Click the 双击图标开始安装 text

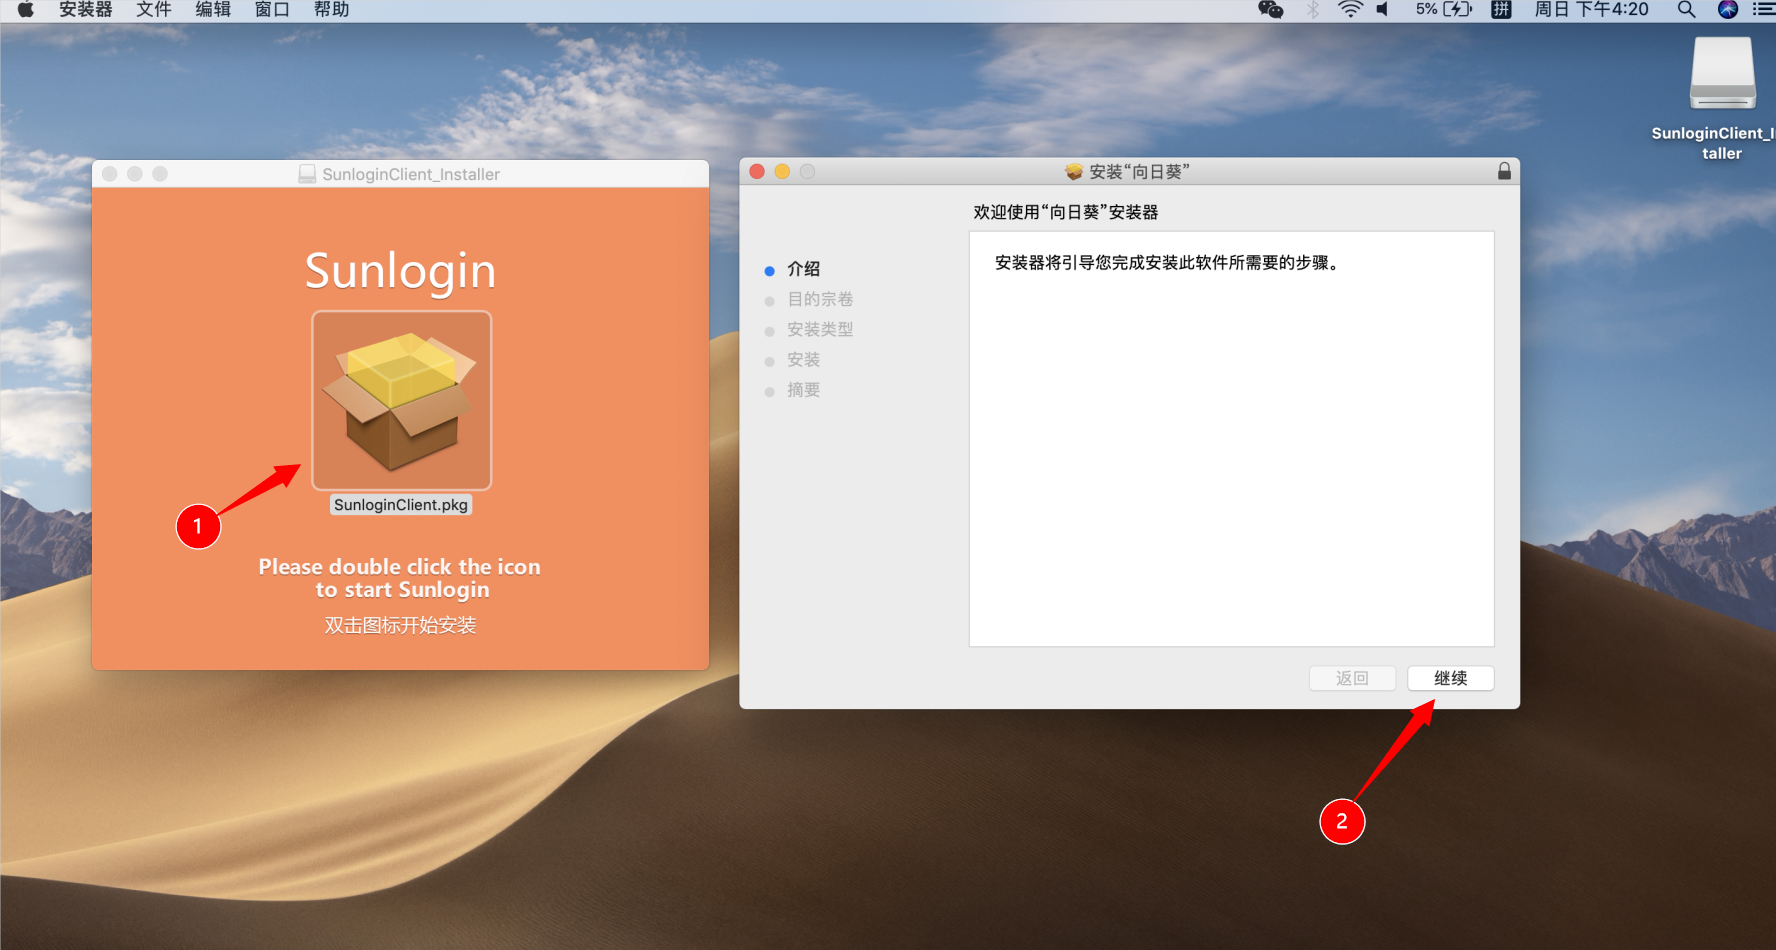[400, 625]
